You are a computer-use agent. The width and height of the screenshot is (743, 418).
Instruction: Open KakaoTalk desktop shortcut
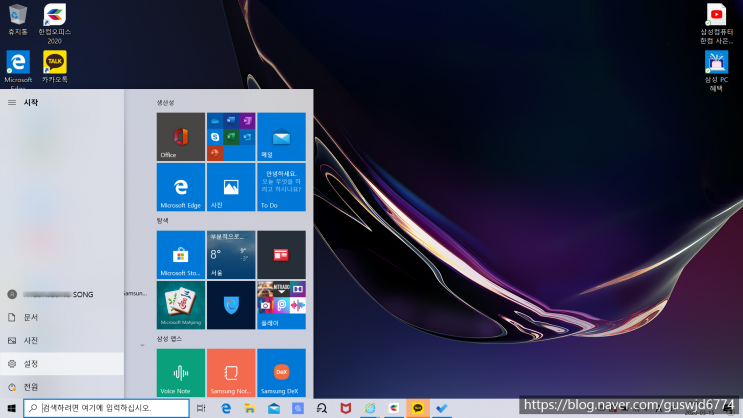click(55, 63)
